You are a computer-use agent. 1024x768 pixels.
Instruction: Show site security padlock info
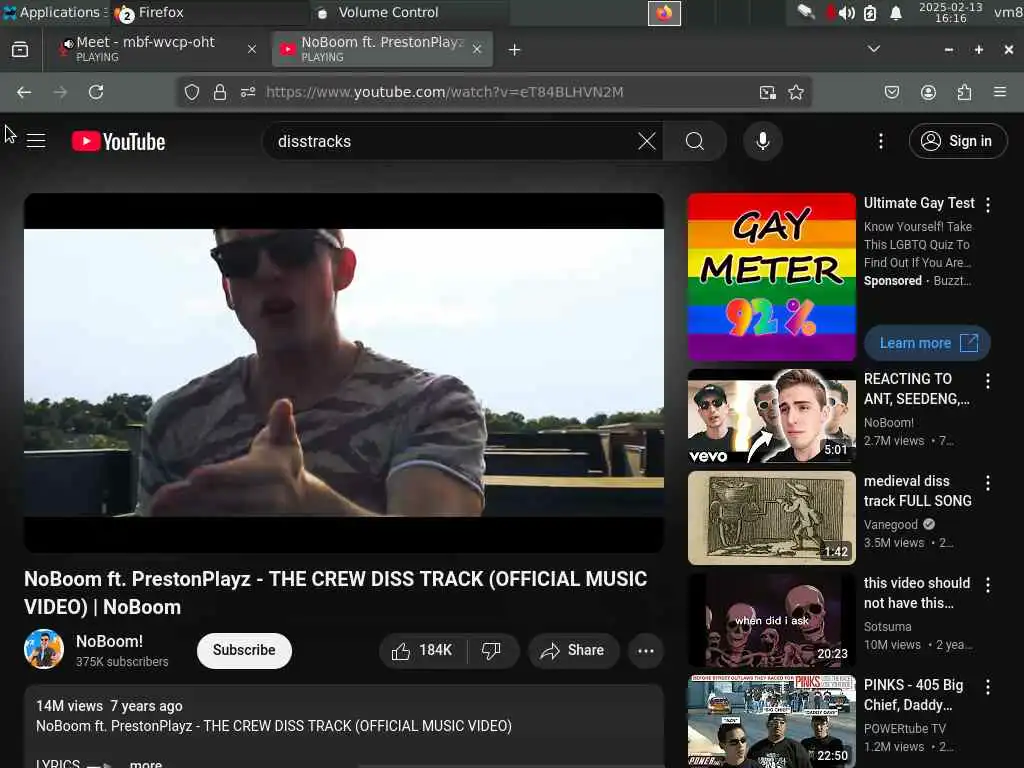click(220, 92)
